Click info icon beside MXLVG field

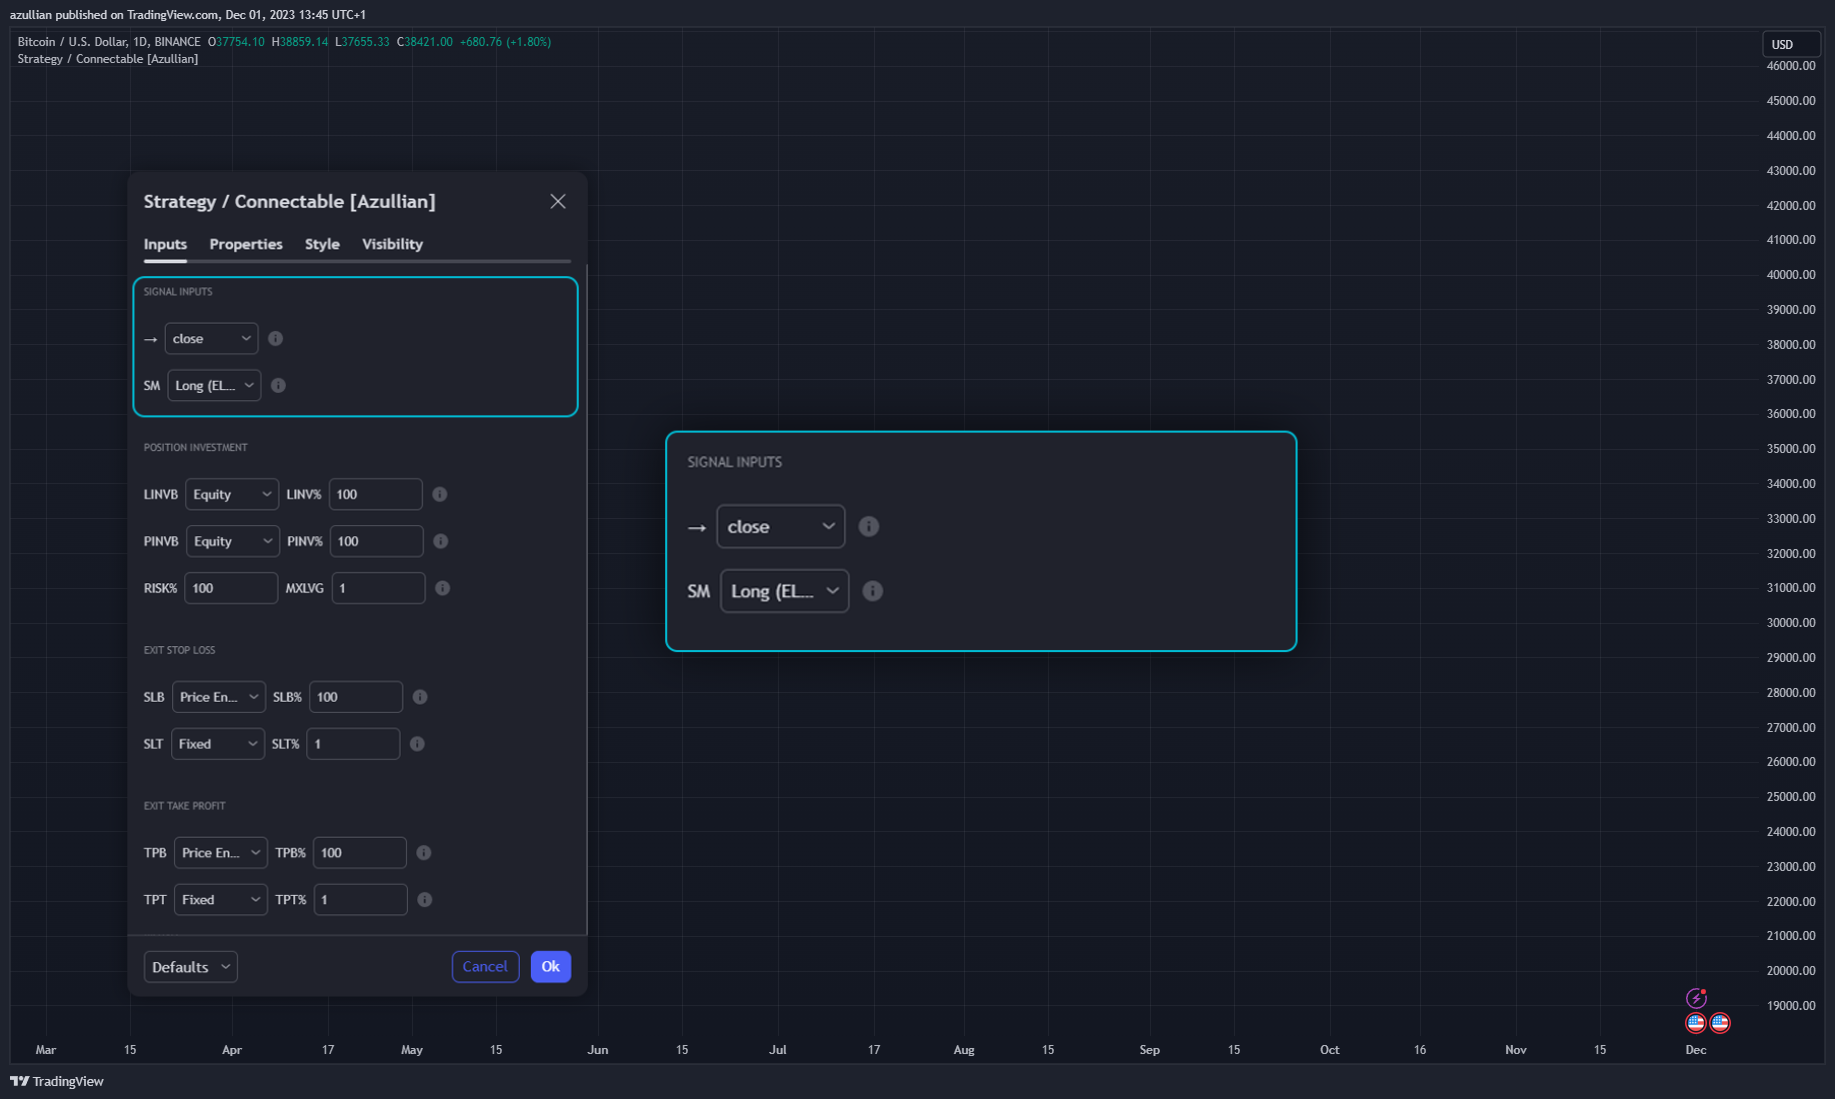[x=442, y=588]
